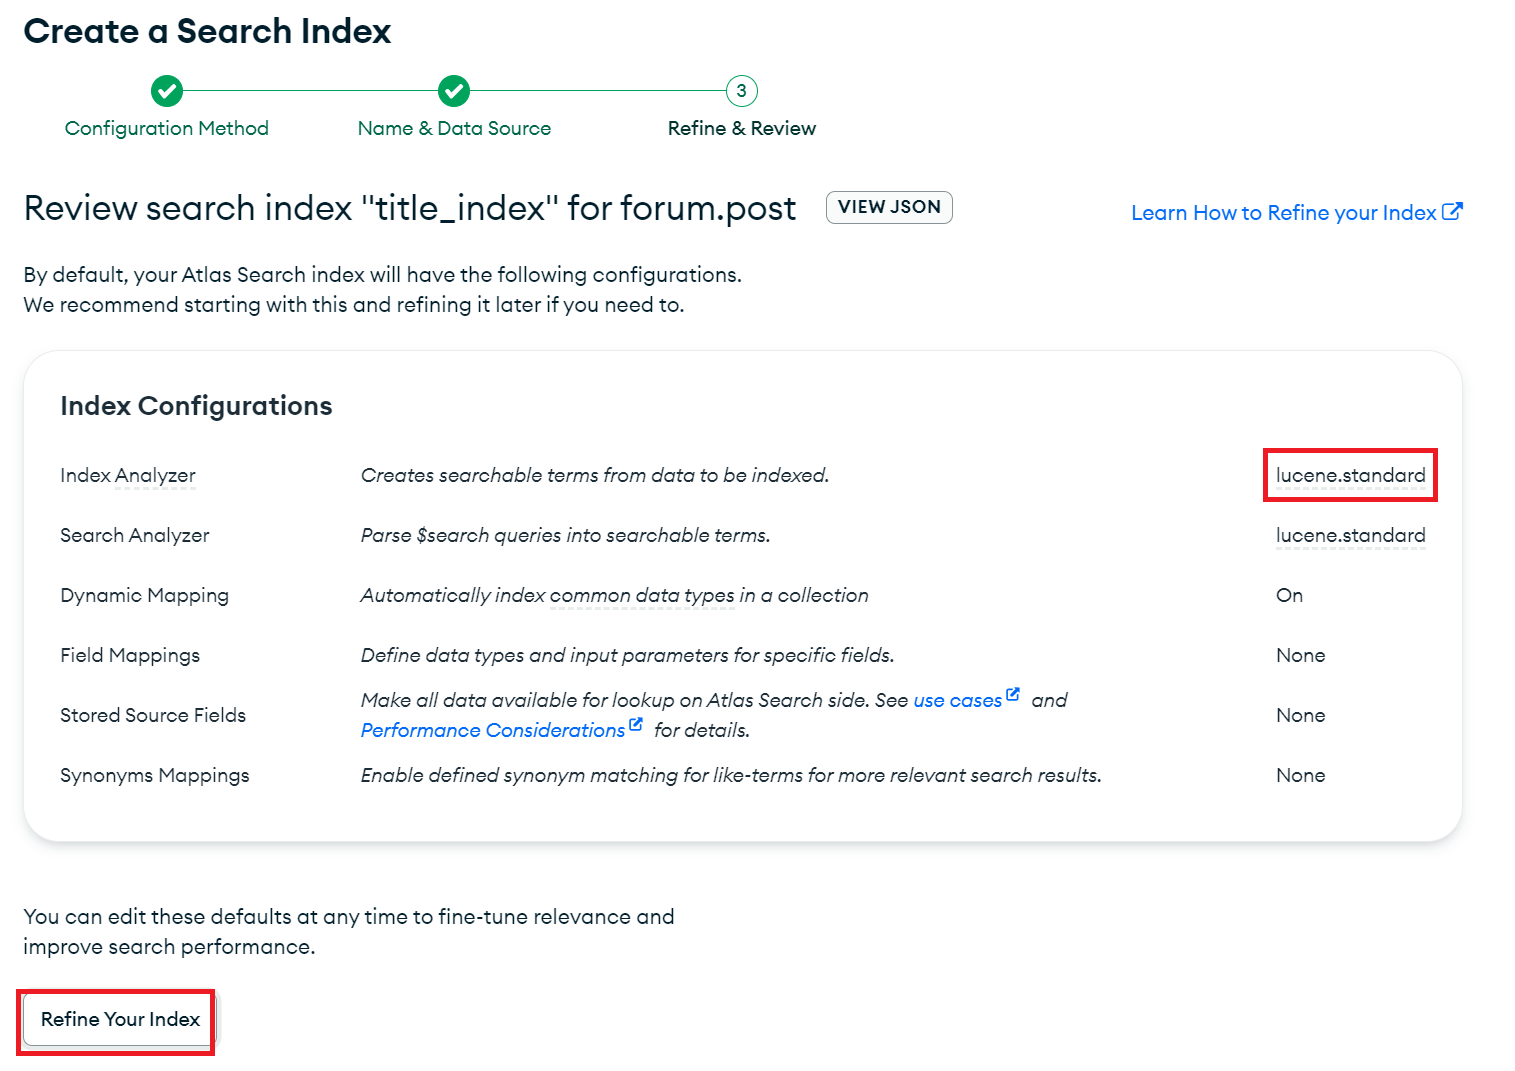Click the Index Analyzer lucene.standard value
This screenshot has width=1515, height=1071.
point(1350,475)
